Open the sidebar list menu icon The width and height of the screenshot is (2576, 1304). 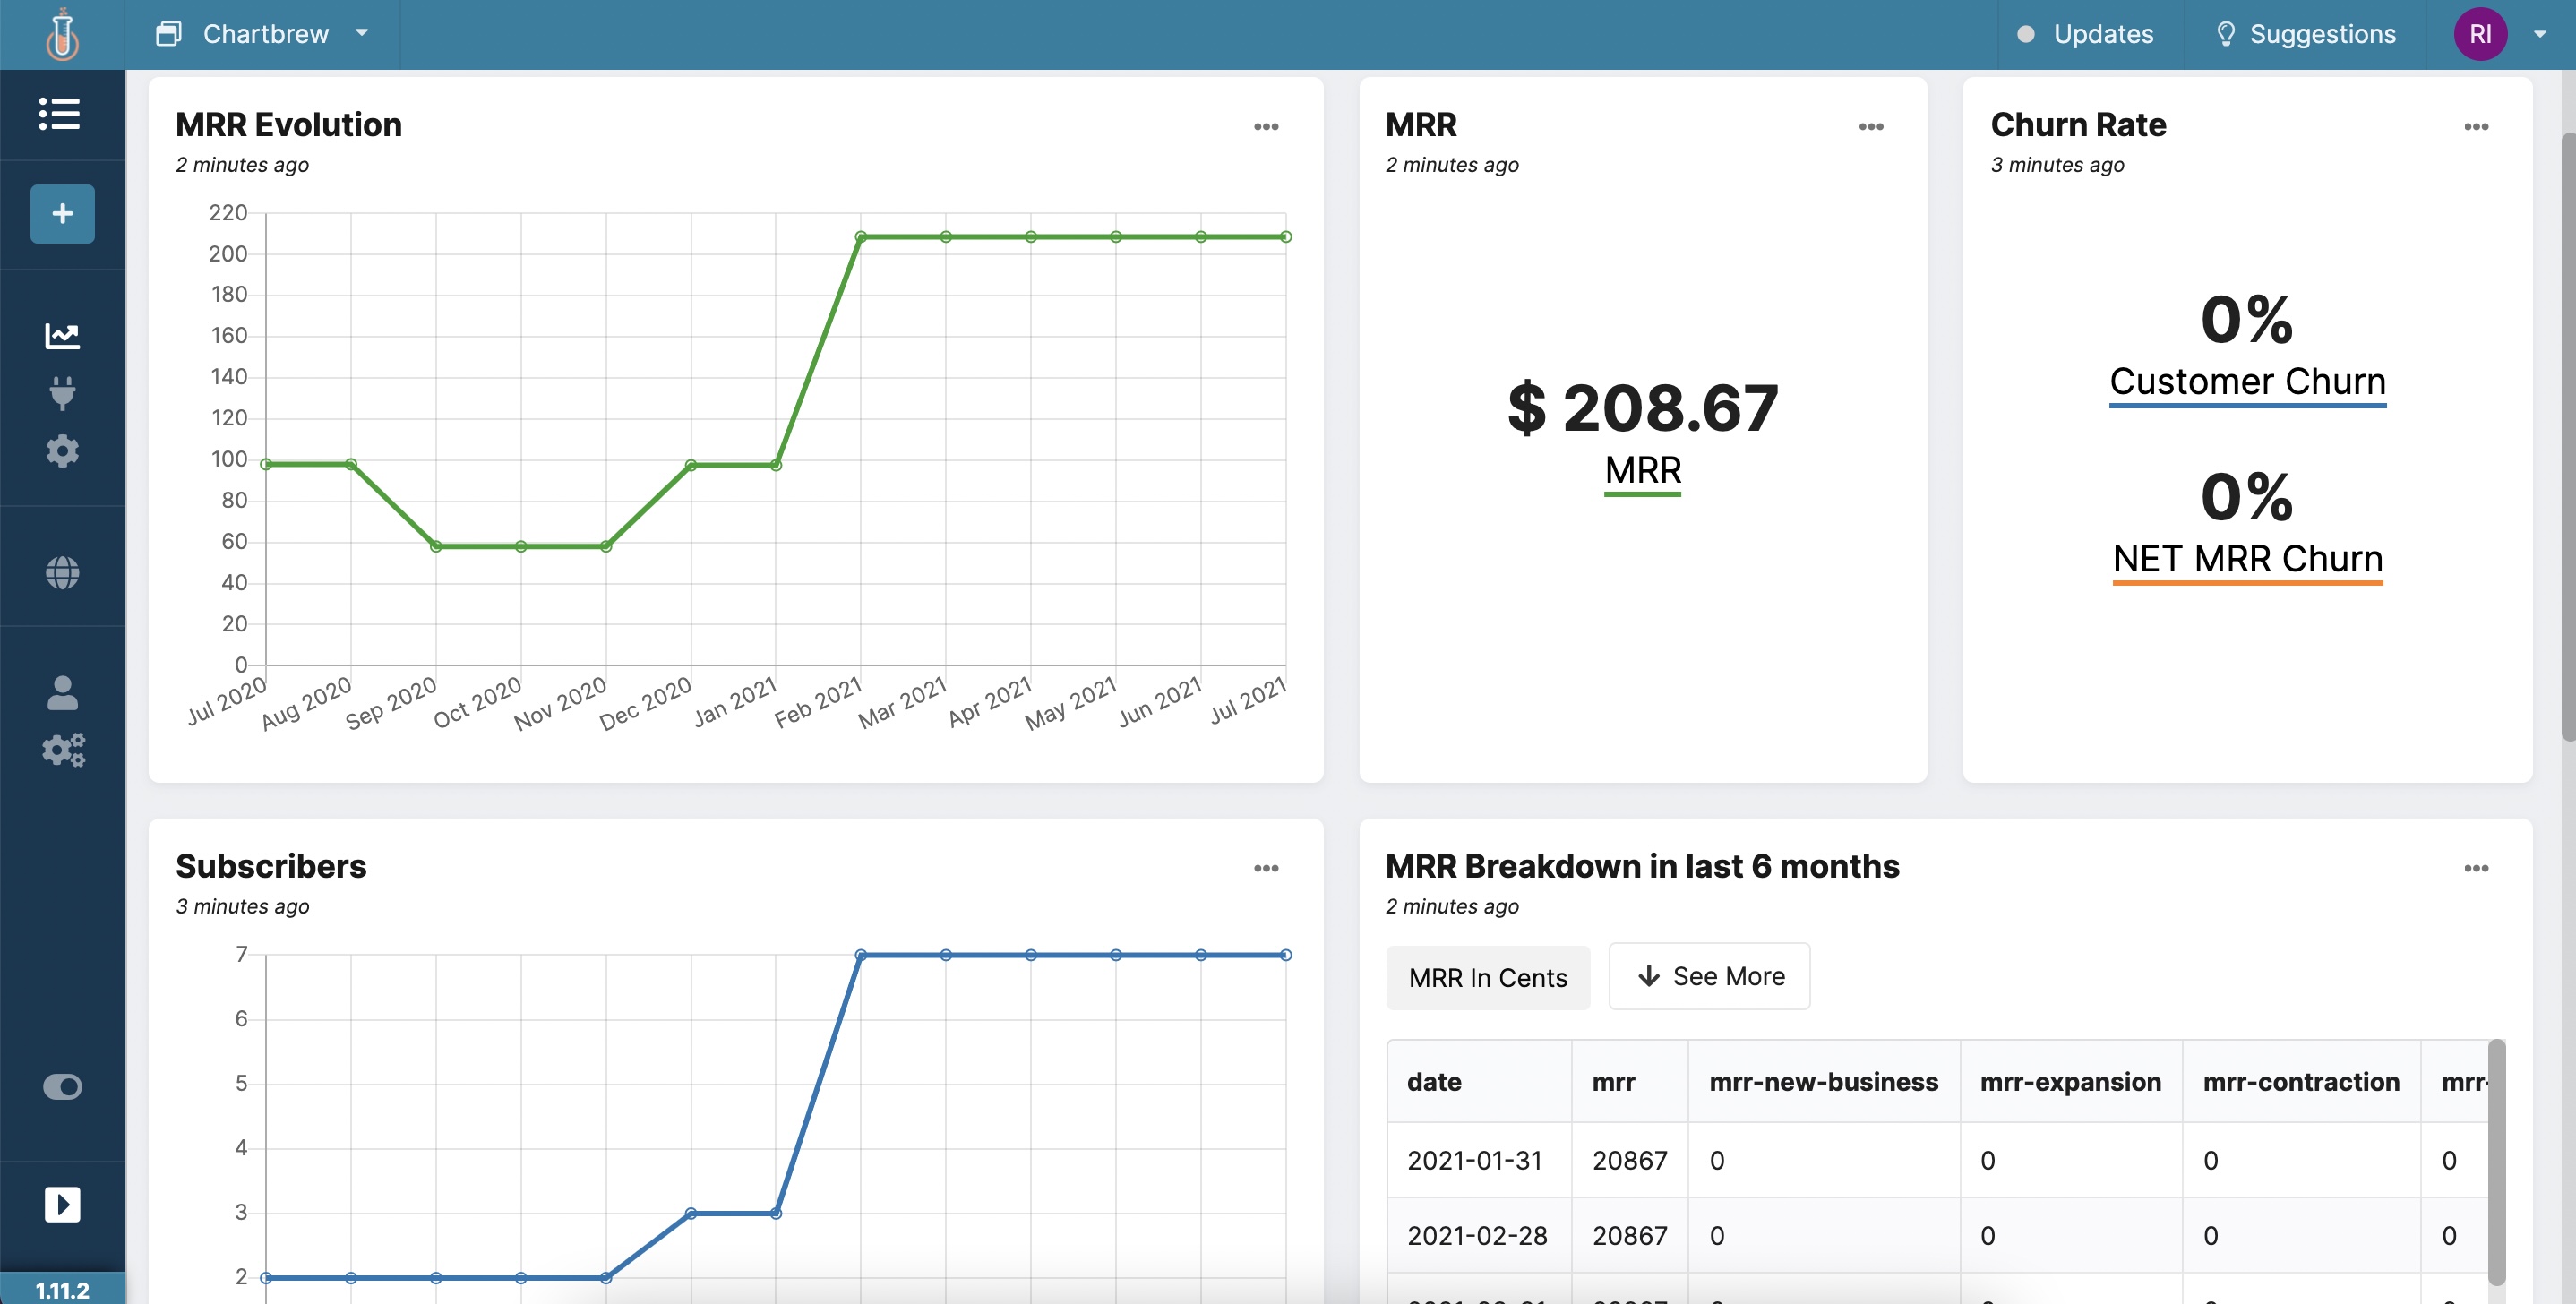pyautogui.click(x=60, y=113)
